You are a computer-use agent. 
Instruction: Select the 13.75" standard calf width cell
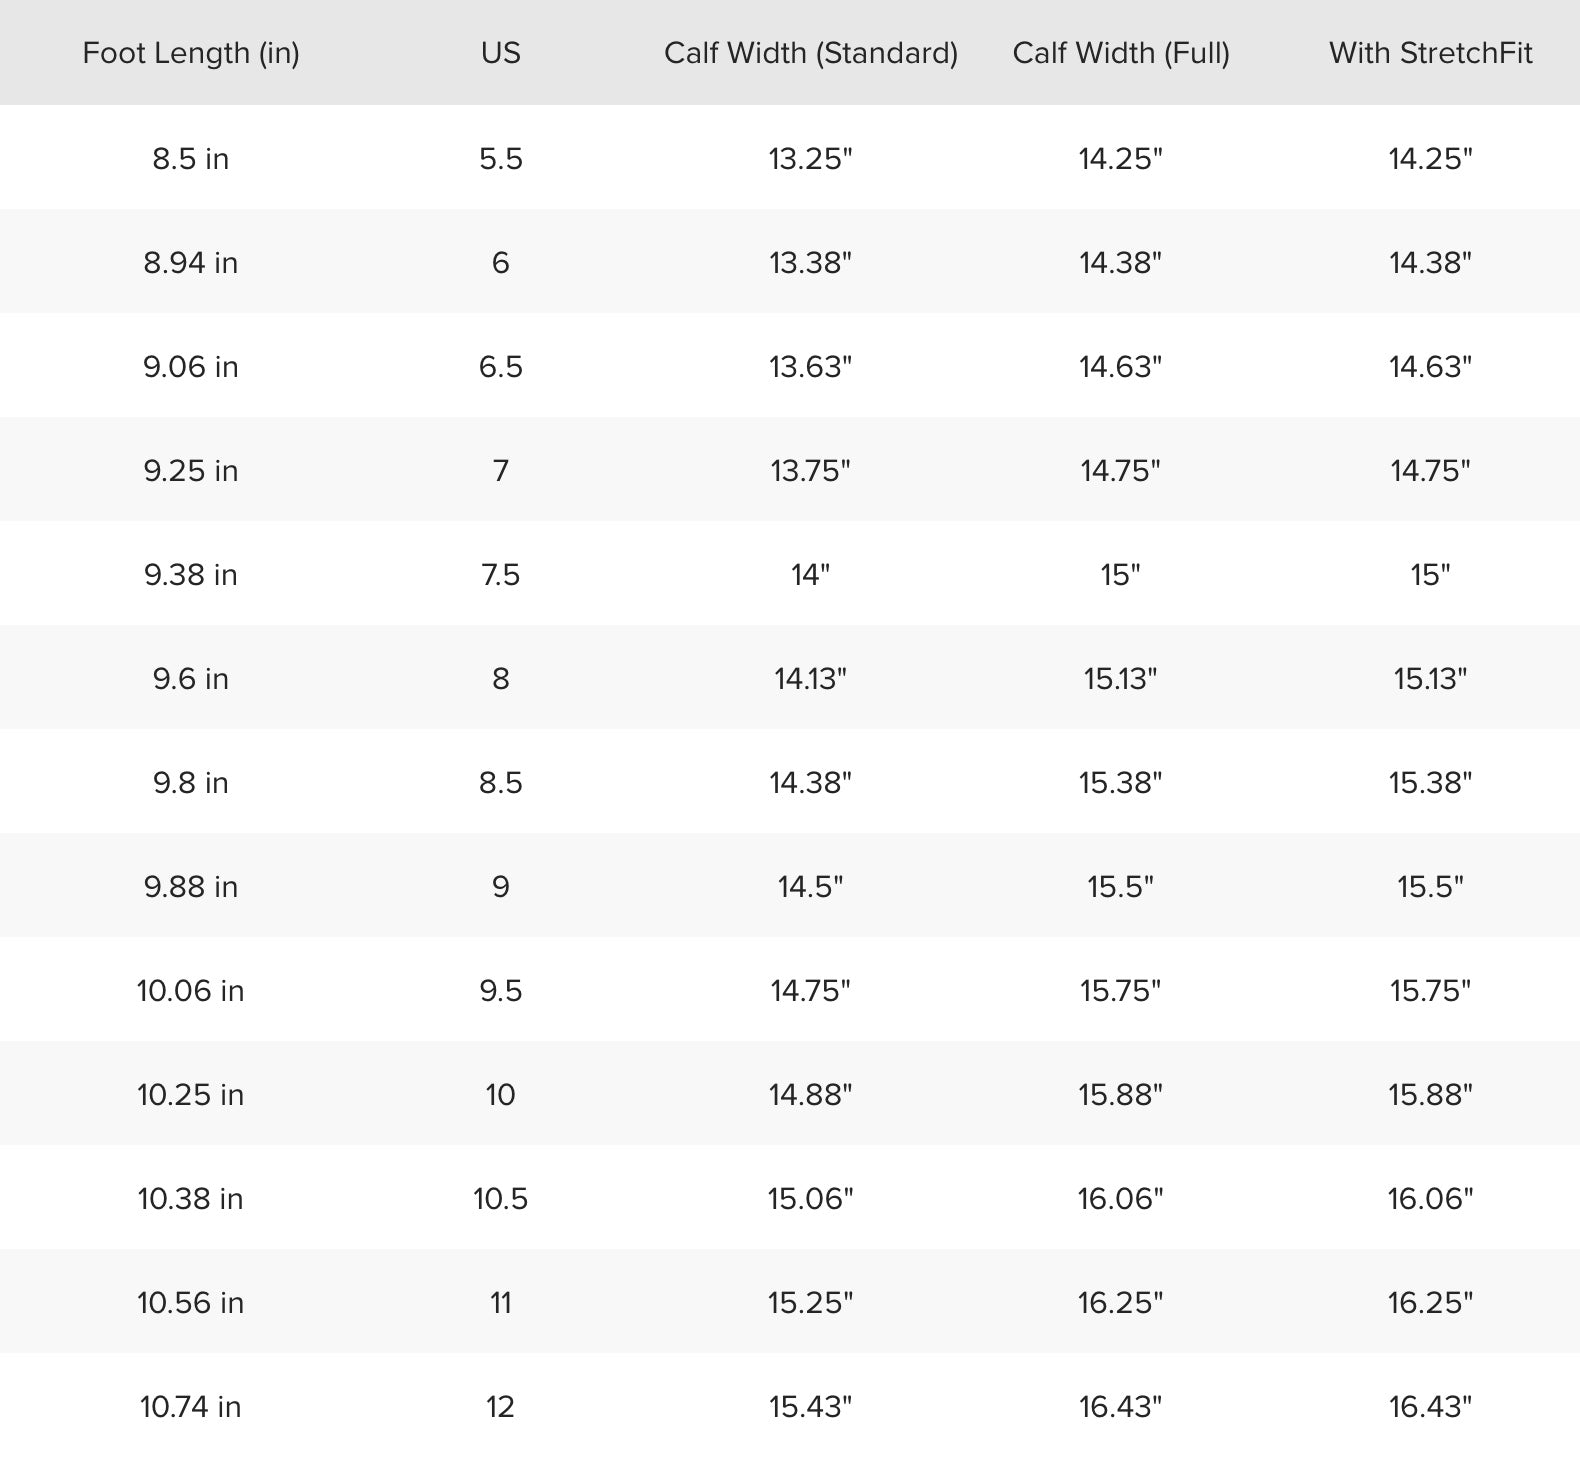point(810,471)
